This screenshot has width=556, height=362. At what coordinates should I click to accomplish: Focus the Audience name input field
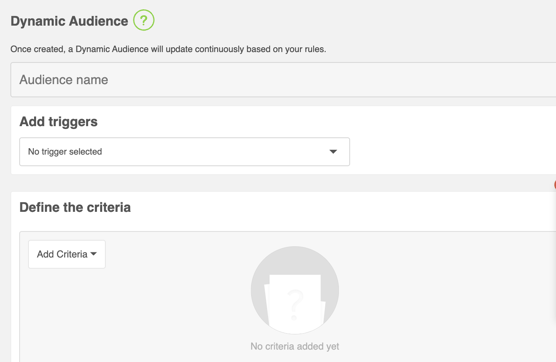point(283,80)
